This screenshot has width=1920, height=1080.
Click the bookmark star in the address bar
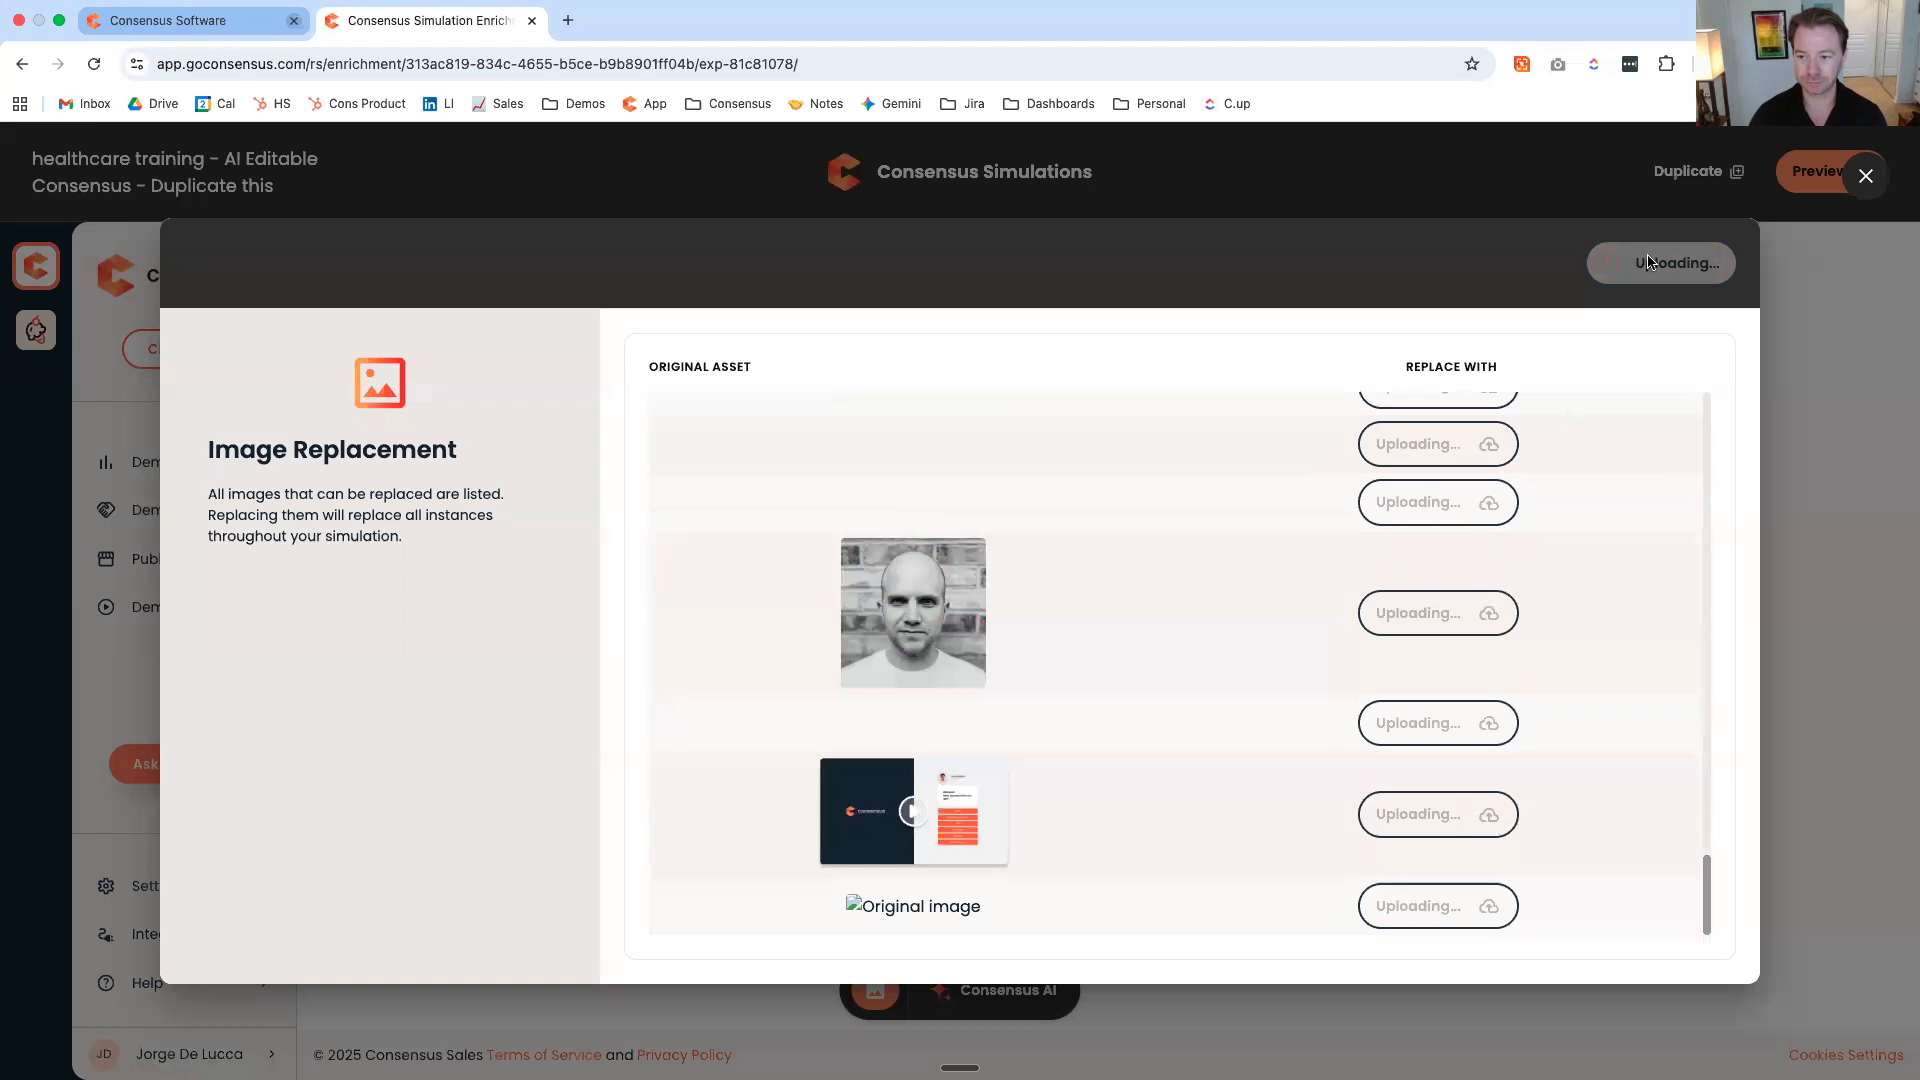(1472, 63)
